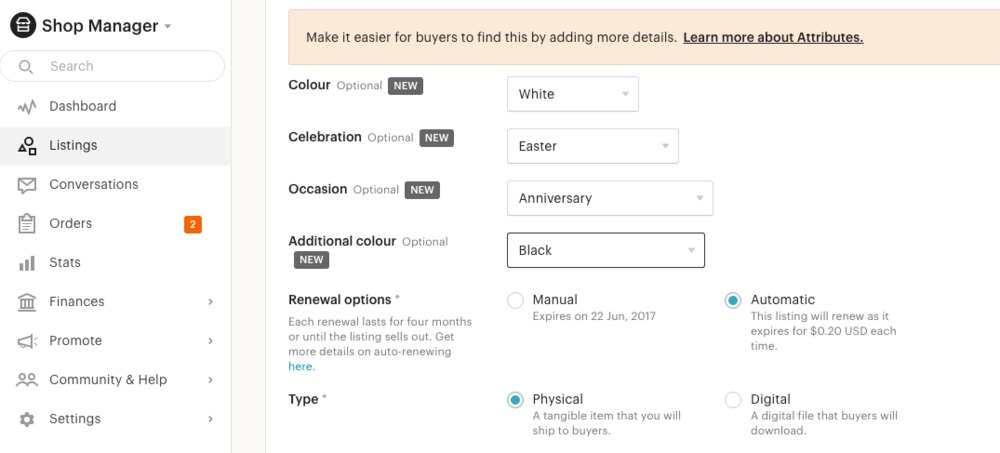Image resolution: width=1000 pixels, height=453 pixels.
Task: Click the Promote megaphone icon
Action: [x=27, y=341]
